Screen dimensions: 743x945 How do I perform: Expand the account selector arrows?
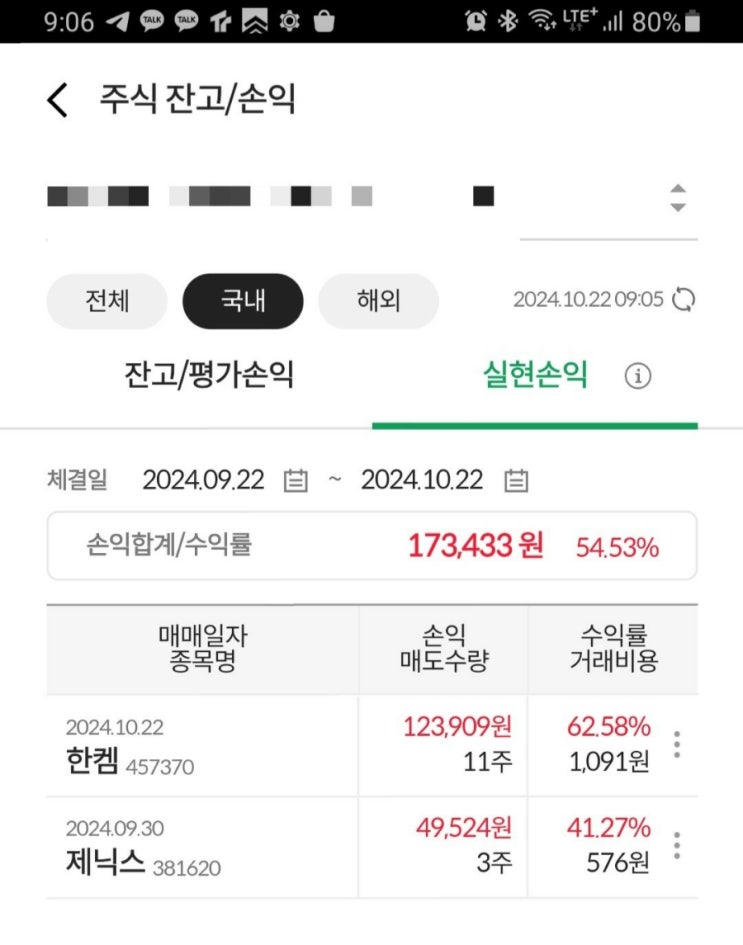tap(678, 198)
